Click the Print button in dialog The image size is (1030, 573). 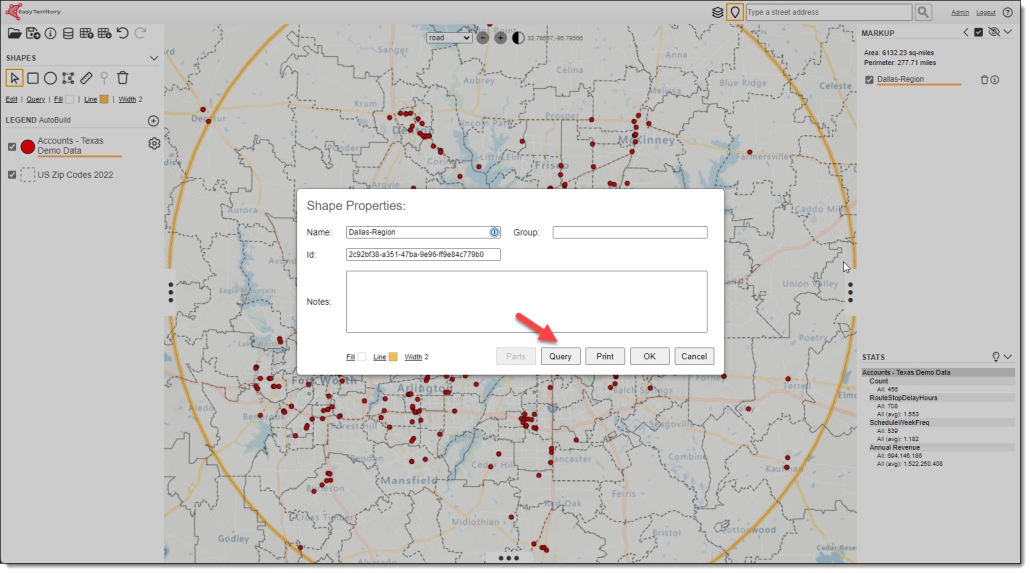[605, 356]
